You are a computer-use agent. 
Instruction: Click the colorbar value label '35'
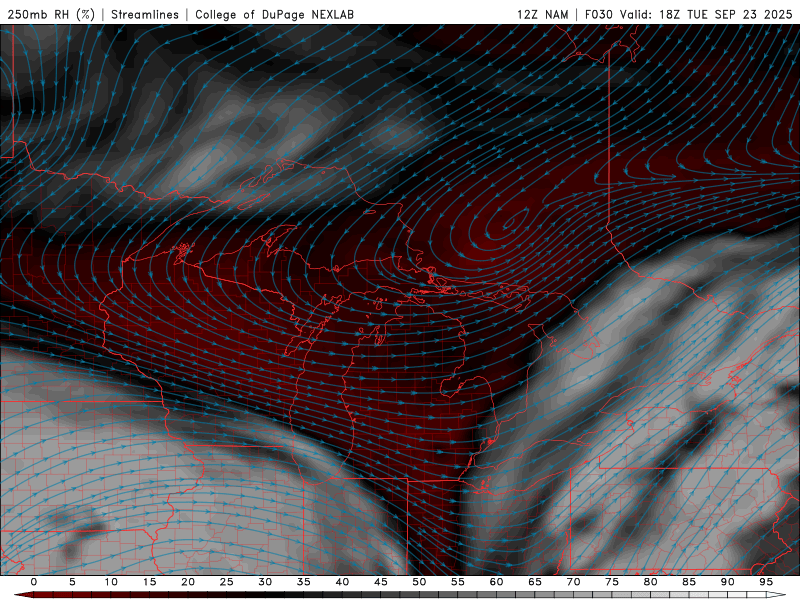coord(304,582)
